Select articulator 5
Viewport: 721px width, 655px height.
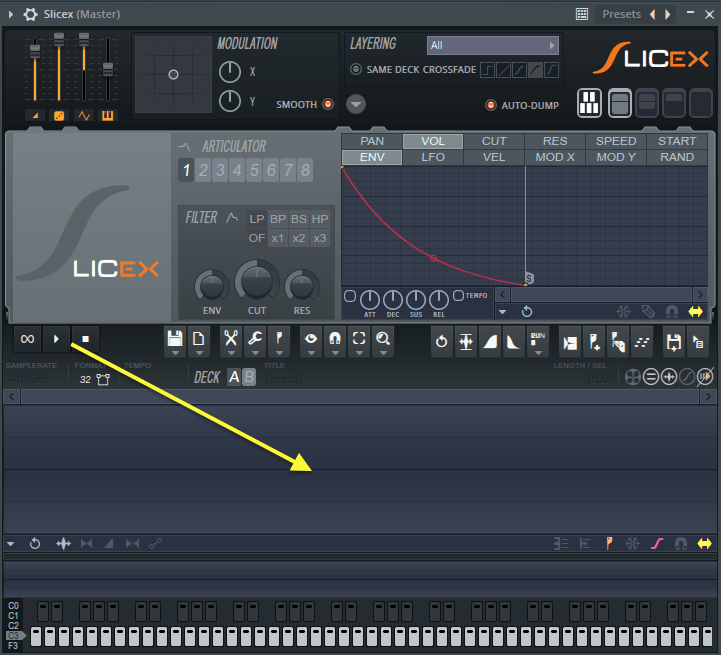pyautogui.click(x=254, y=170)
